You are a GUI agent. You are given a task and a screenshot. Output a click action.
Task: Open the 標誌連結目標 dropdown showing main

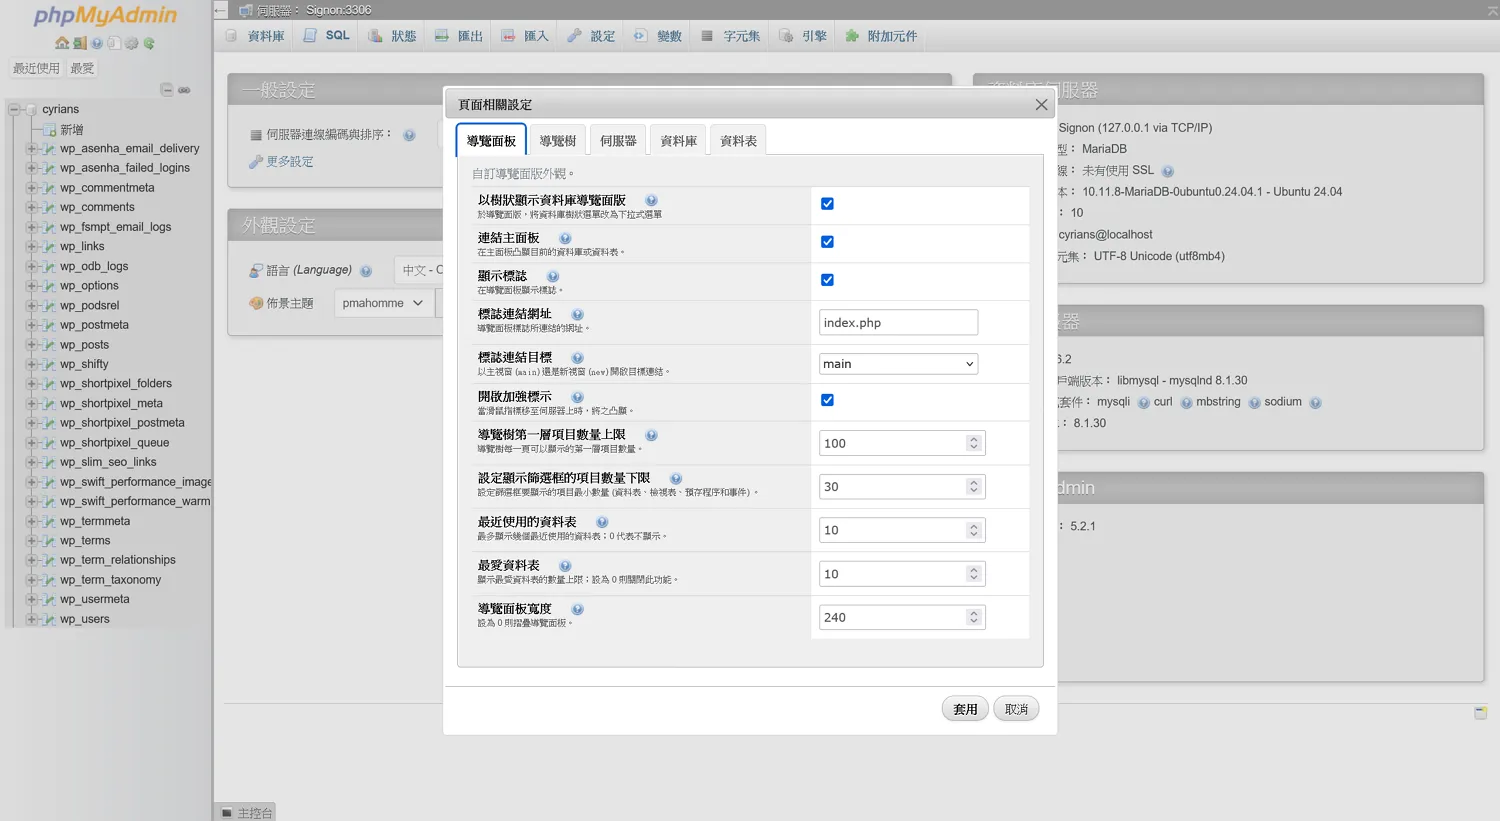click(x=898, y=364)
